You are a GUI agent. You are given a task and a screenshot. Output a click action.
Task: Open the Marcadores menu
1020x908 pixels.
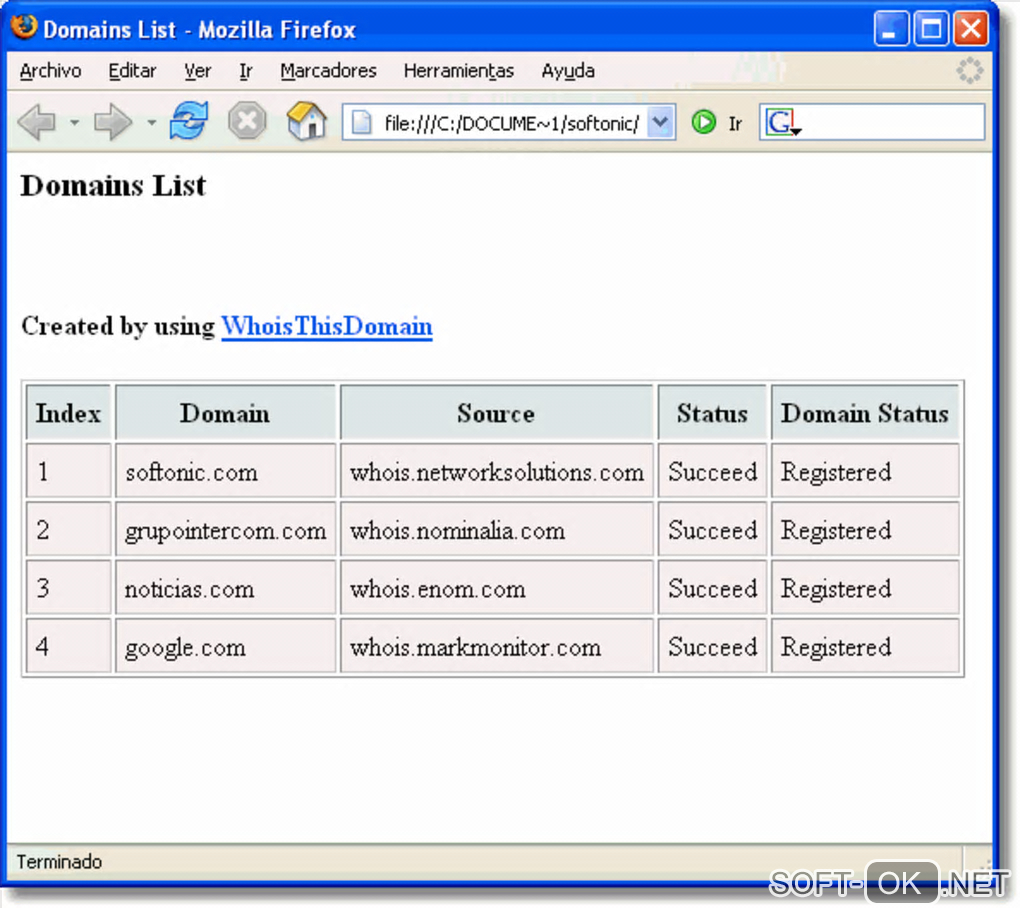329,70
